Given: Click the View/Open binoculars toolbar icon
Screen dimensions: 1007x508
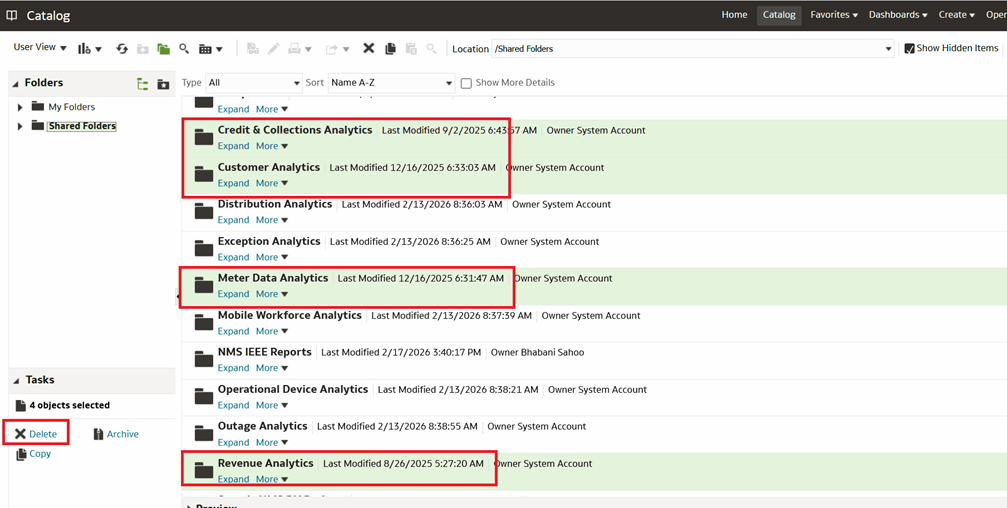Looking at the screenshot, I should (253, 49).
